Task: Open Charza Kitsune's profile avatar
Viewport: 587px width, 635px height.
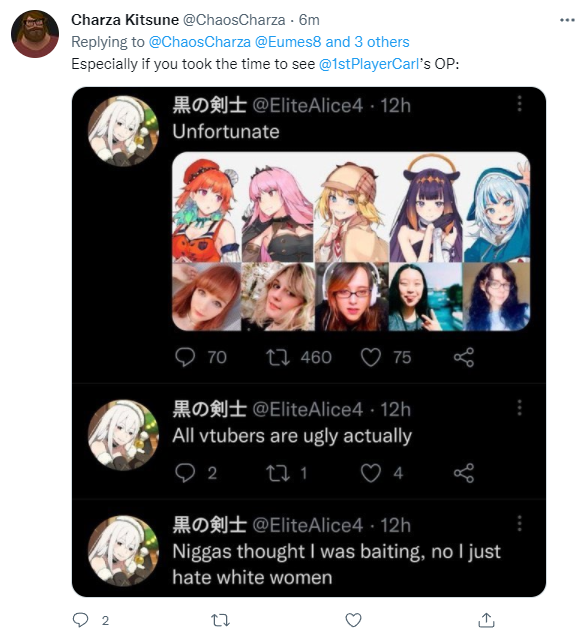Action: 35,34
